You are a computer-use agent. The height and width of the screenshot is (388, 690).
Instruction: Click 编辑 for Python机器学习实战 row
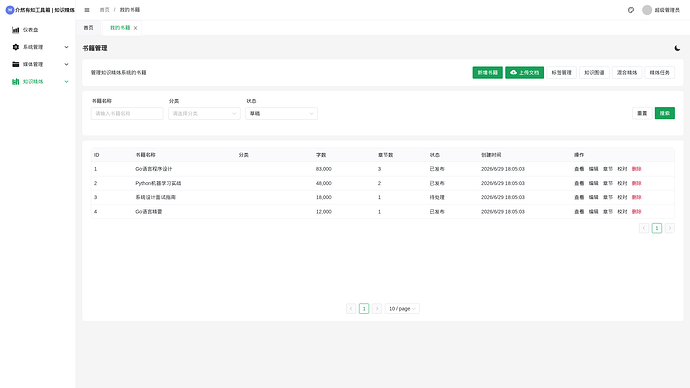coord(594,183)
